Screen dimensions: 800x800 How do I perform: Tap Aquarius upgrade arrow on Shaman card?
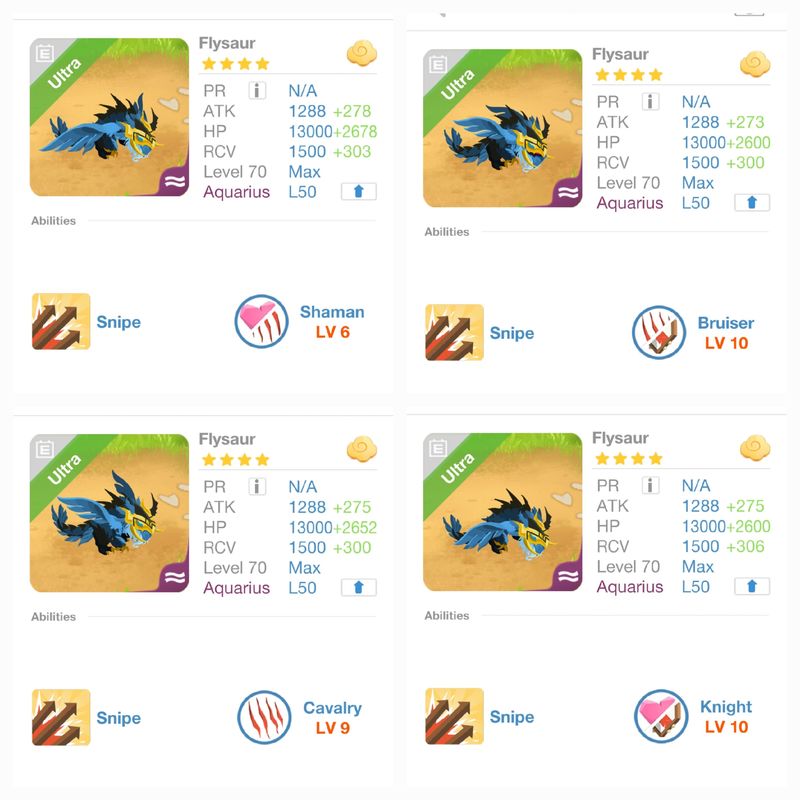click(x=359, y=192)
